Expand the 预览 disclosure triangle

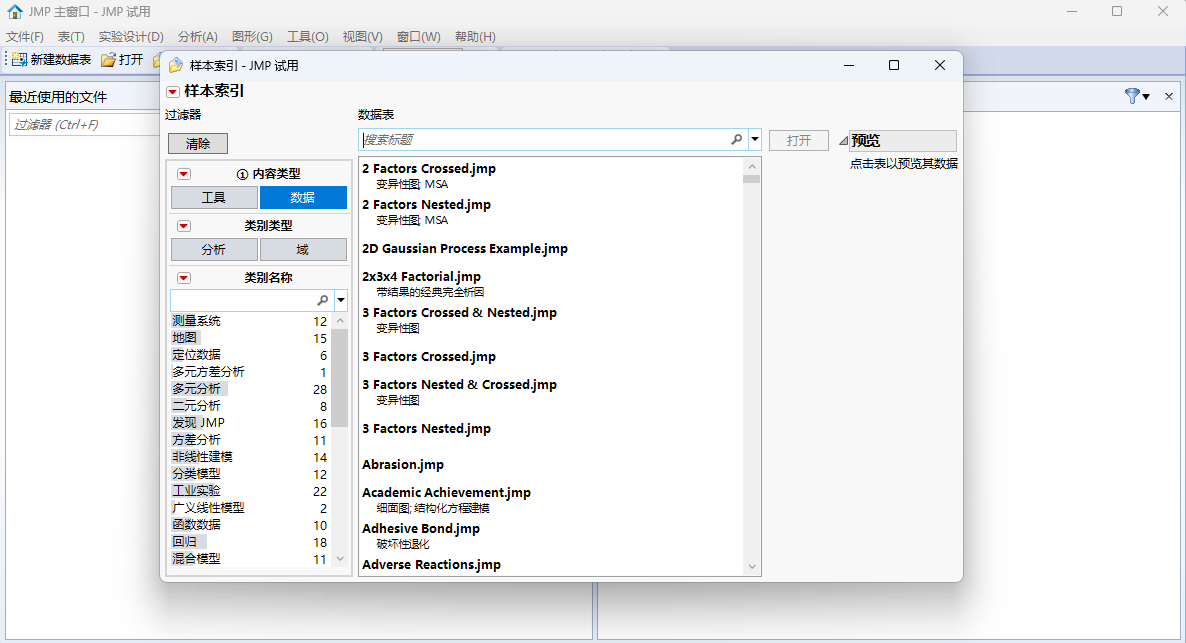click(843, 141)
